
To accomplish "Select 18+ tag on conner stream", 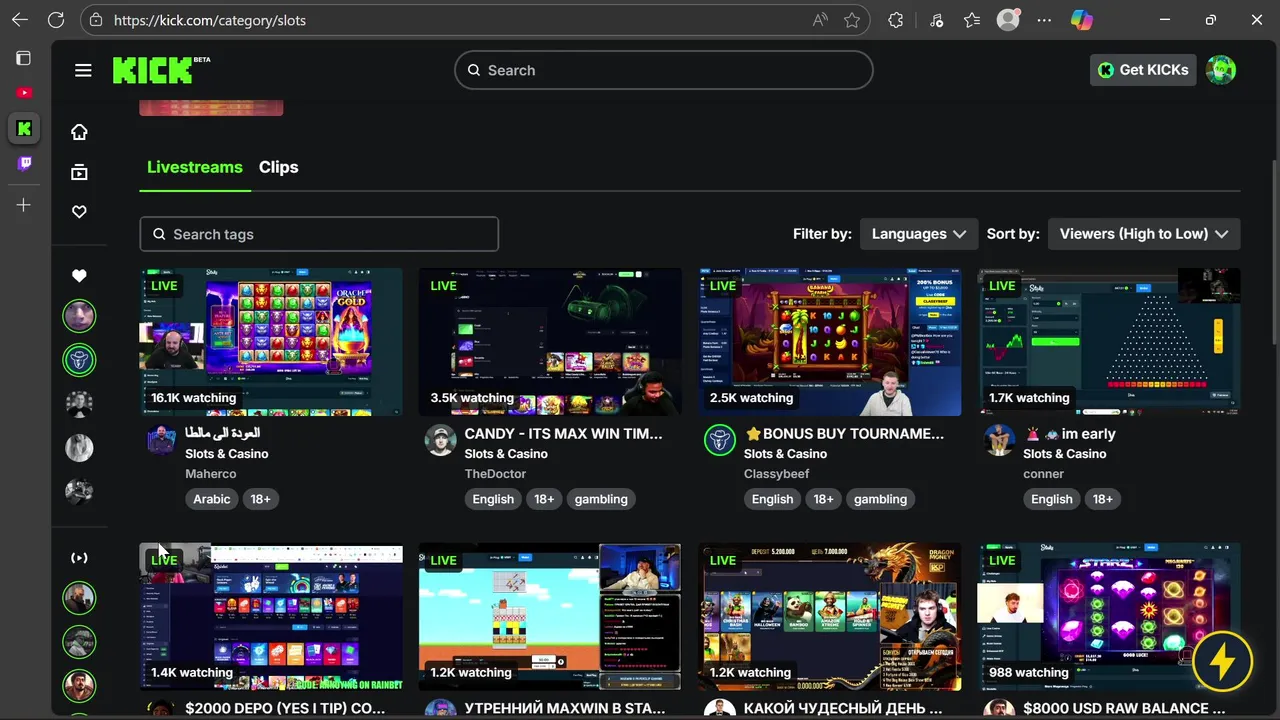I will click(1103, 499).
